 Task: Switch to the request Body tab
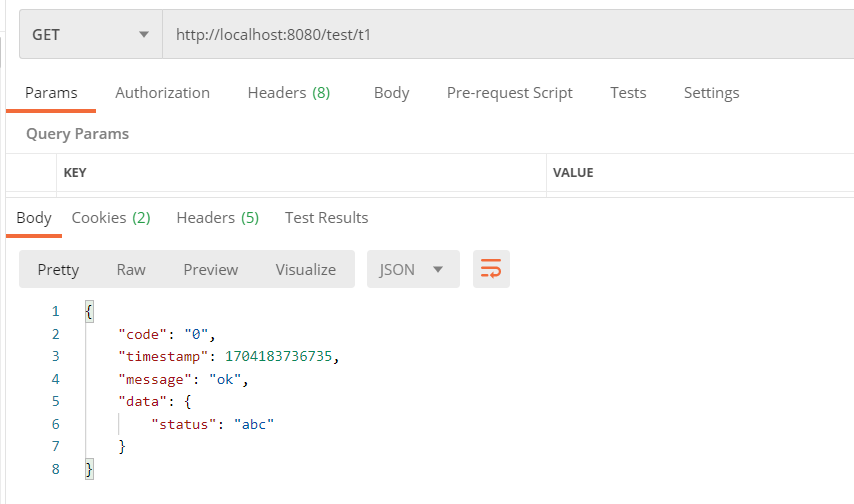tap(391, 93)
